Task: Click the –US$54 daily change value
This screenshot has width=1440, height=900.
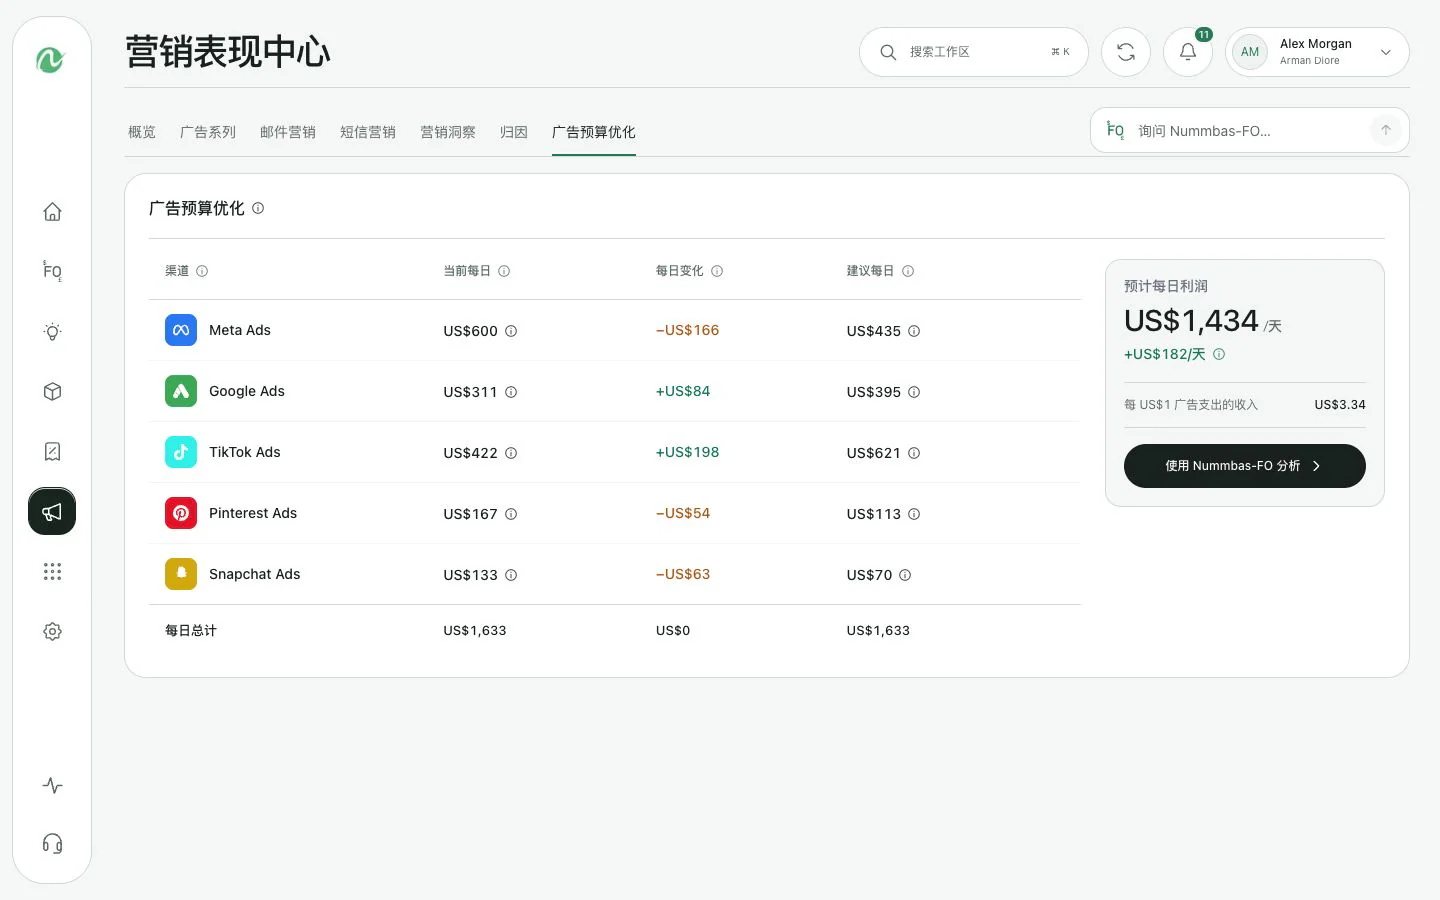Action: (683, 513)
